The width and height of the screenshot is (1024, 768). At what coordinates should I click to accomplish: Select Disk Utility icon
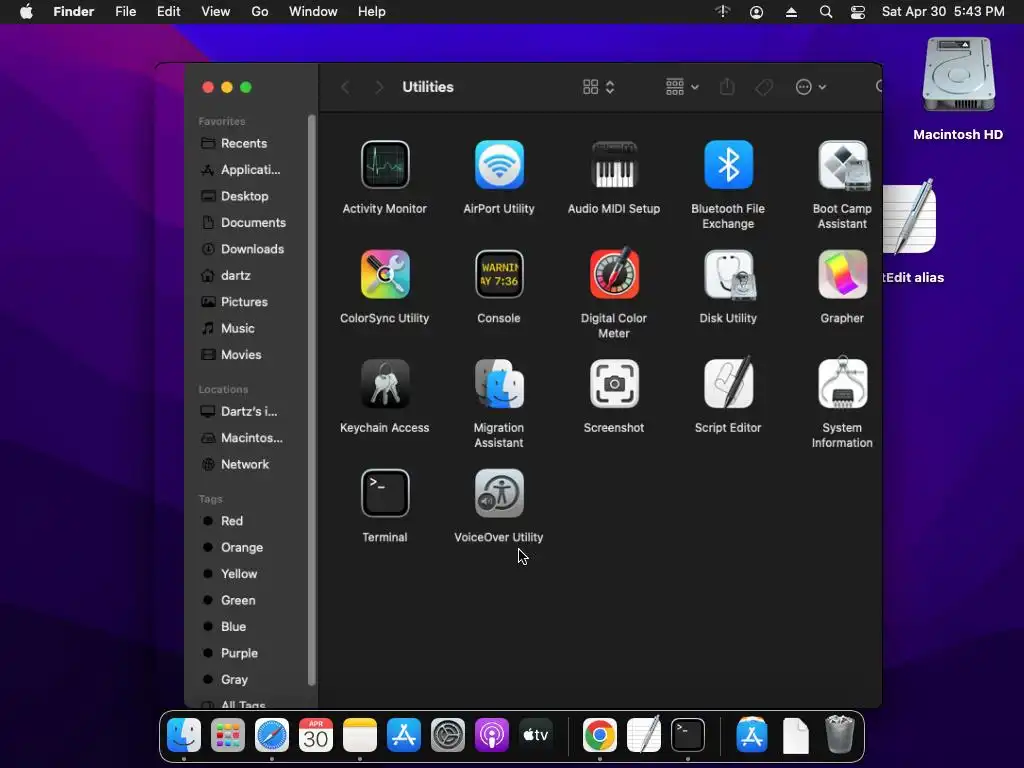(728, 274)
